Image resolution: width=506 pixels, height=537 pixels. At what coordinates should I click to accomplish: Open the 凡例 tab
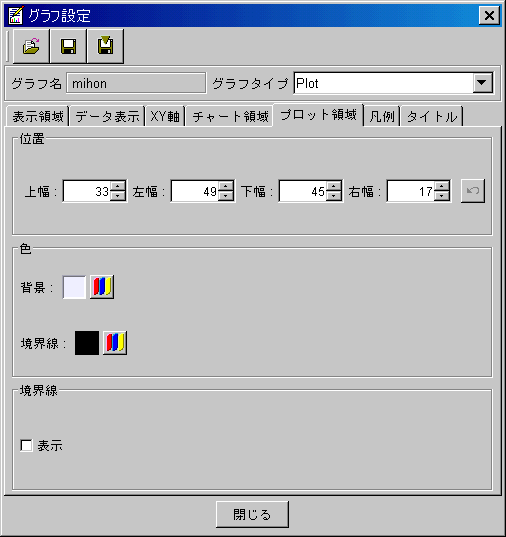click(382, 116)
